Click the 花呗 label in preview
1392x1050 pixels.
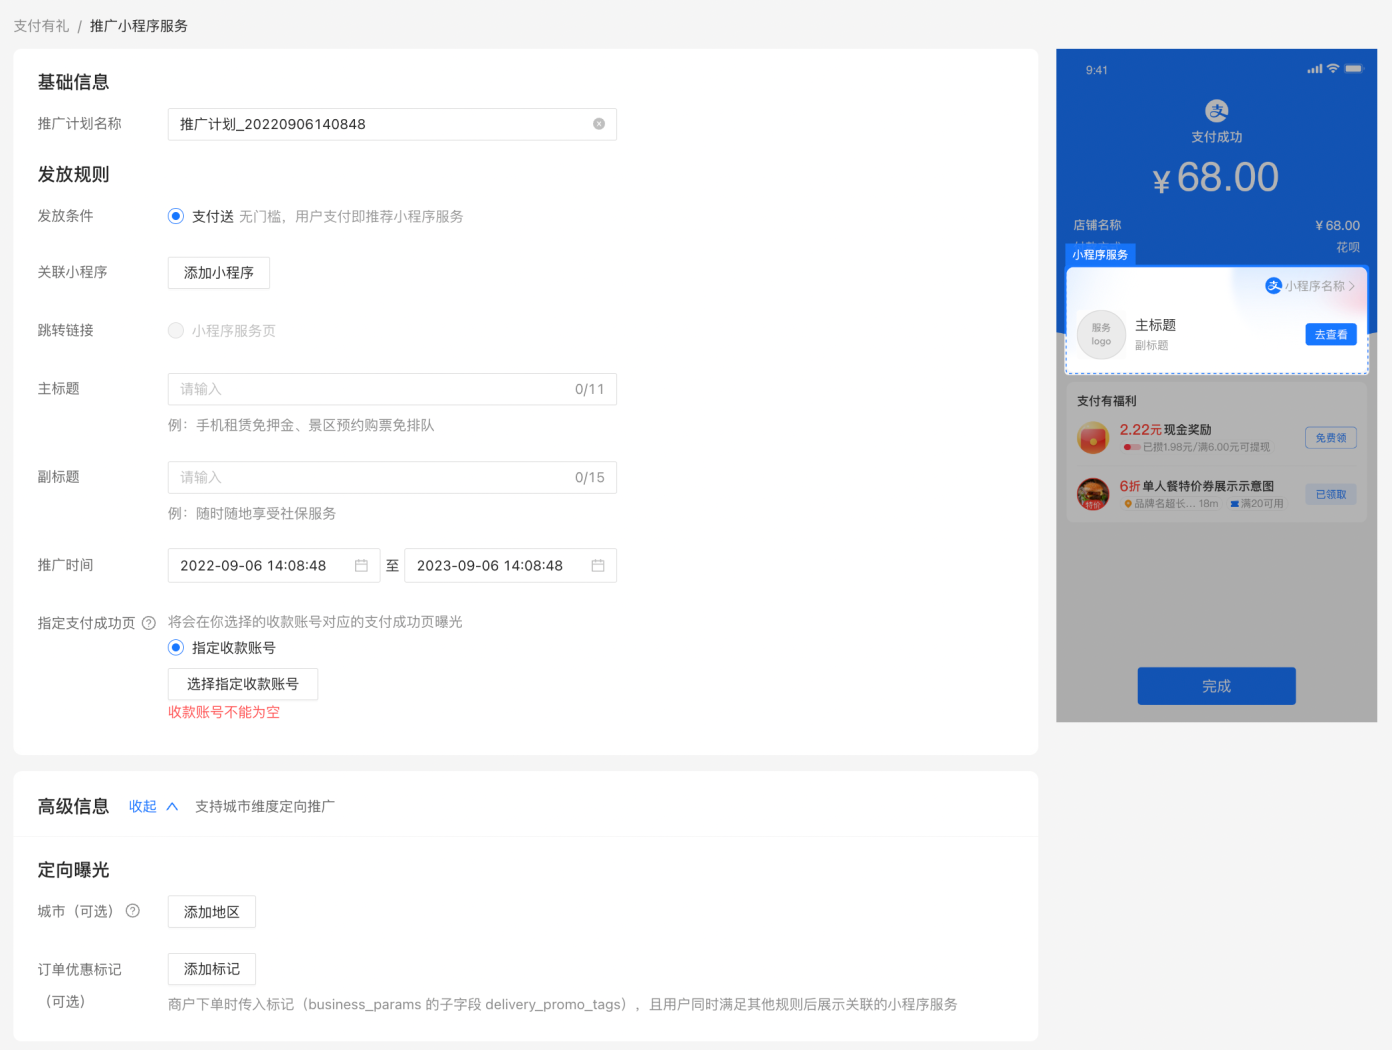(x=1348, y=247)
